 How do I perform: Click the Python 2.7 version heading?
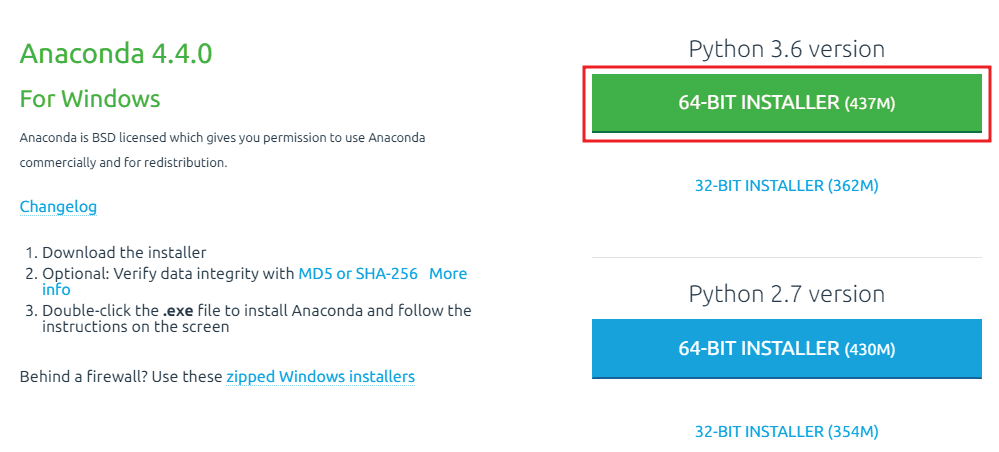786,294
